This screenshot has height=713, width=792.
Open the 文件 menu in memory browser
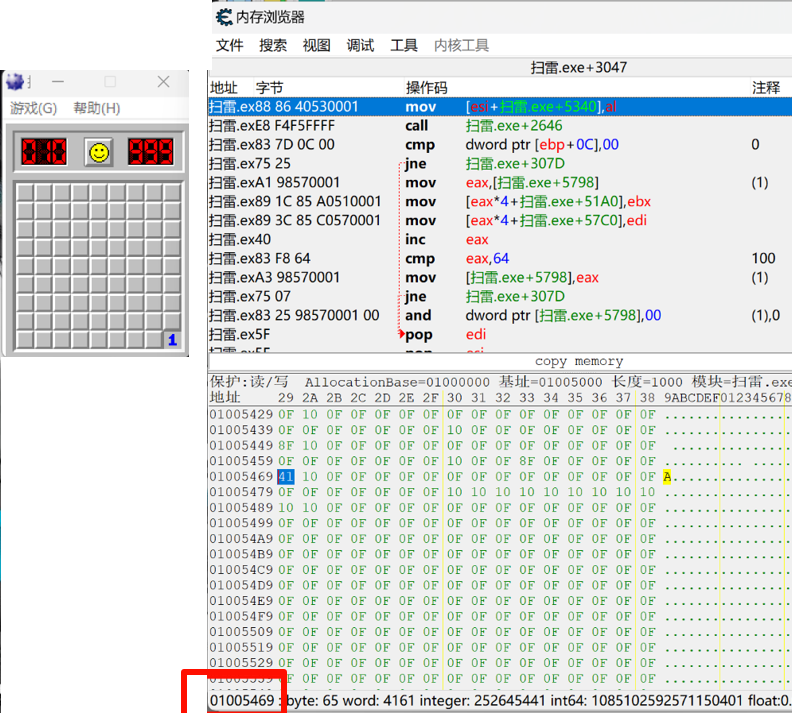(x=229, y=45)
